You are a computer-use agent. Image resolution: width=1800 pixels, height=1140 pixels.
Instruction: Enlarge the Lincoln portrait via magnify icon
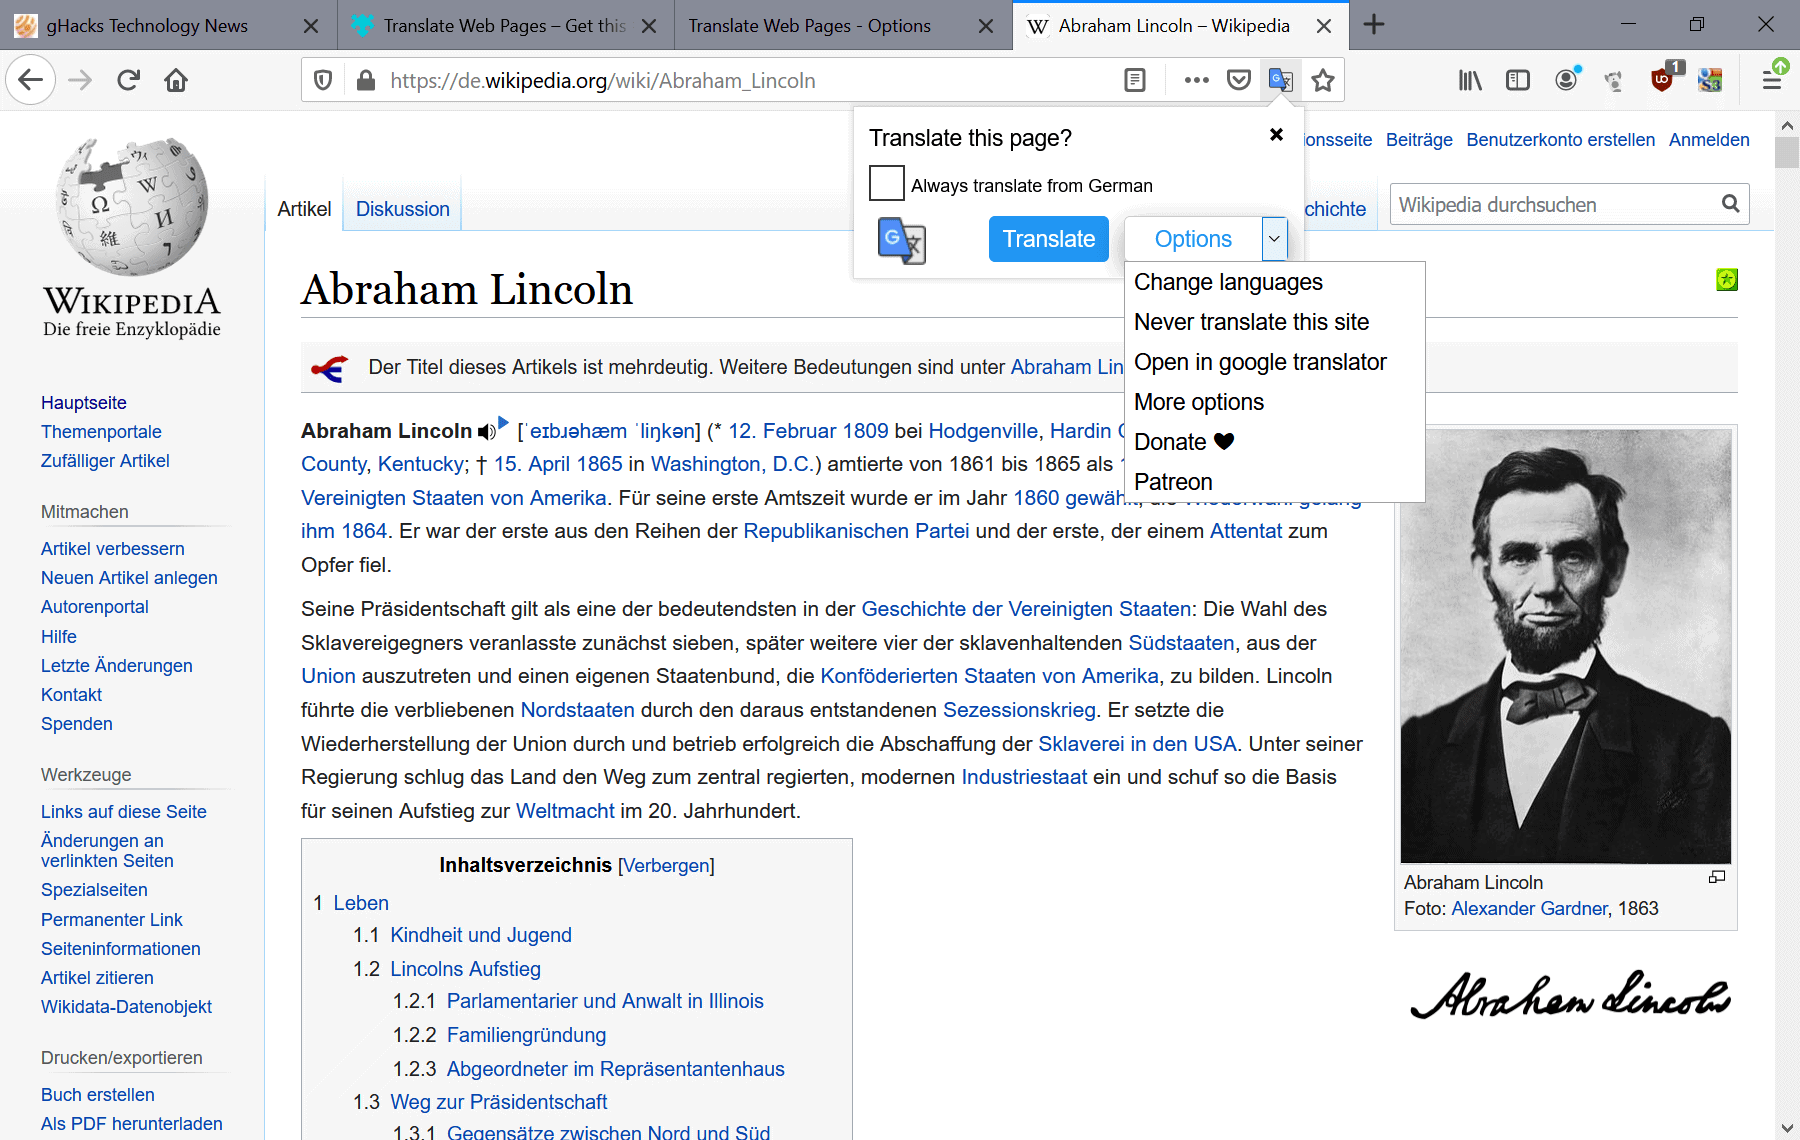[x=1717, y=877]
